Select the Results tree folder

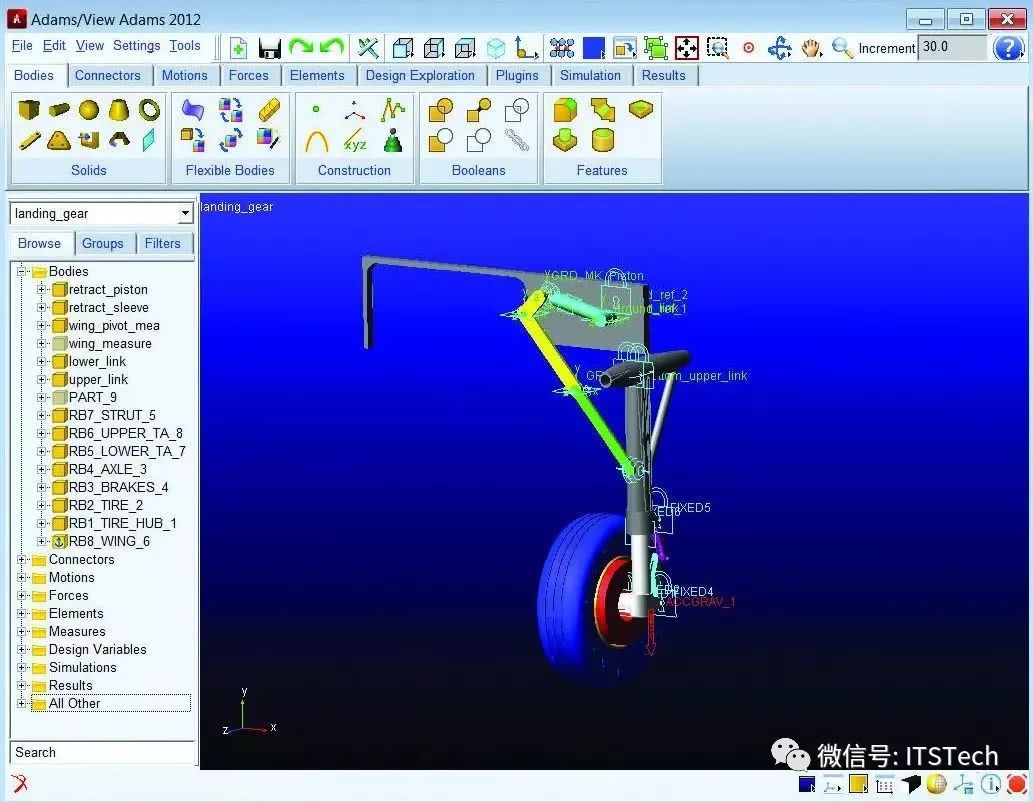click(70, 685)
